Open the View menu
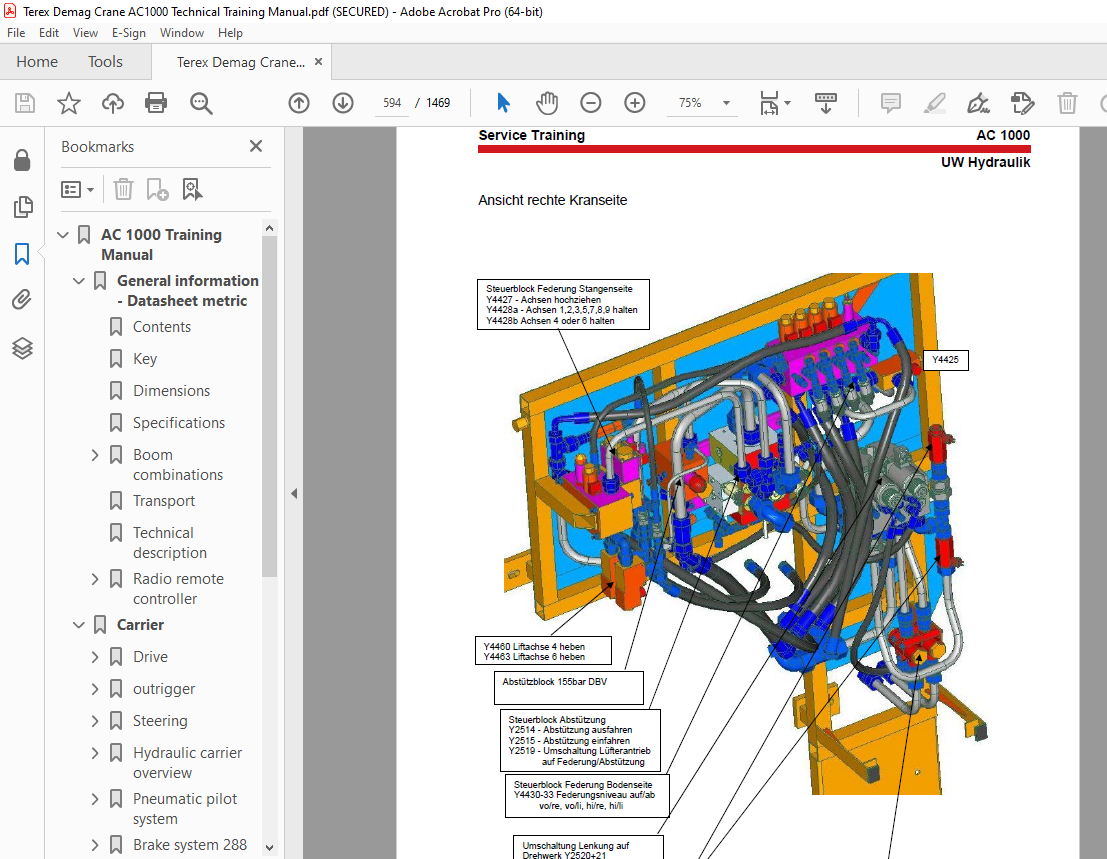Image resolution: width=1107 pixels, height=859 pixels. pos(85,32)
